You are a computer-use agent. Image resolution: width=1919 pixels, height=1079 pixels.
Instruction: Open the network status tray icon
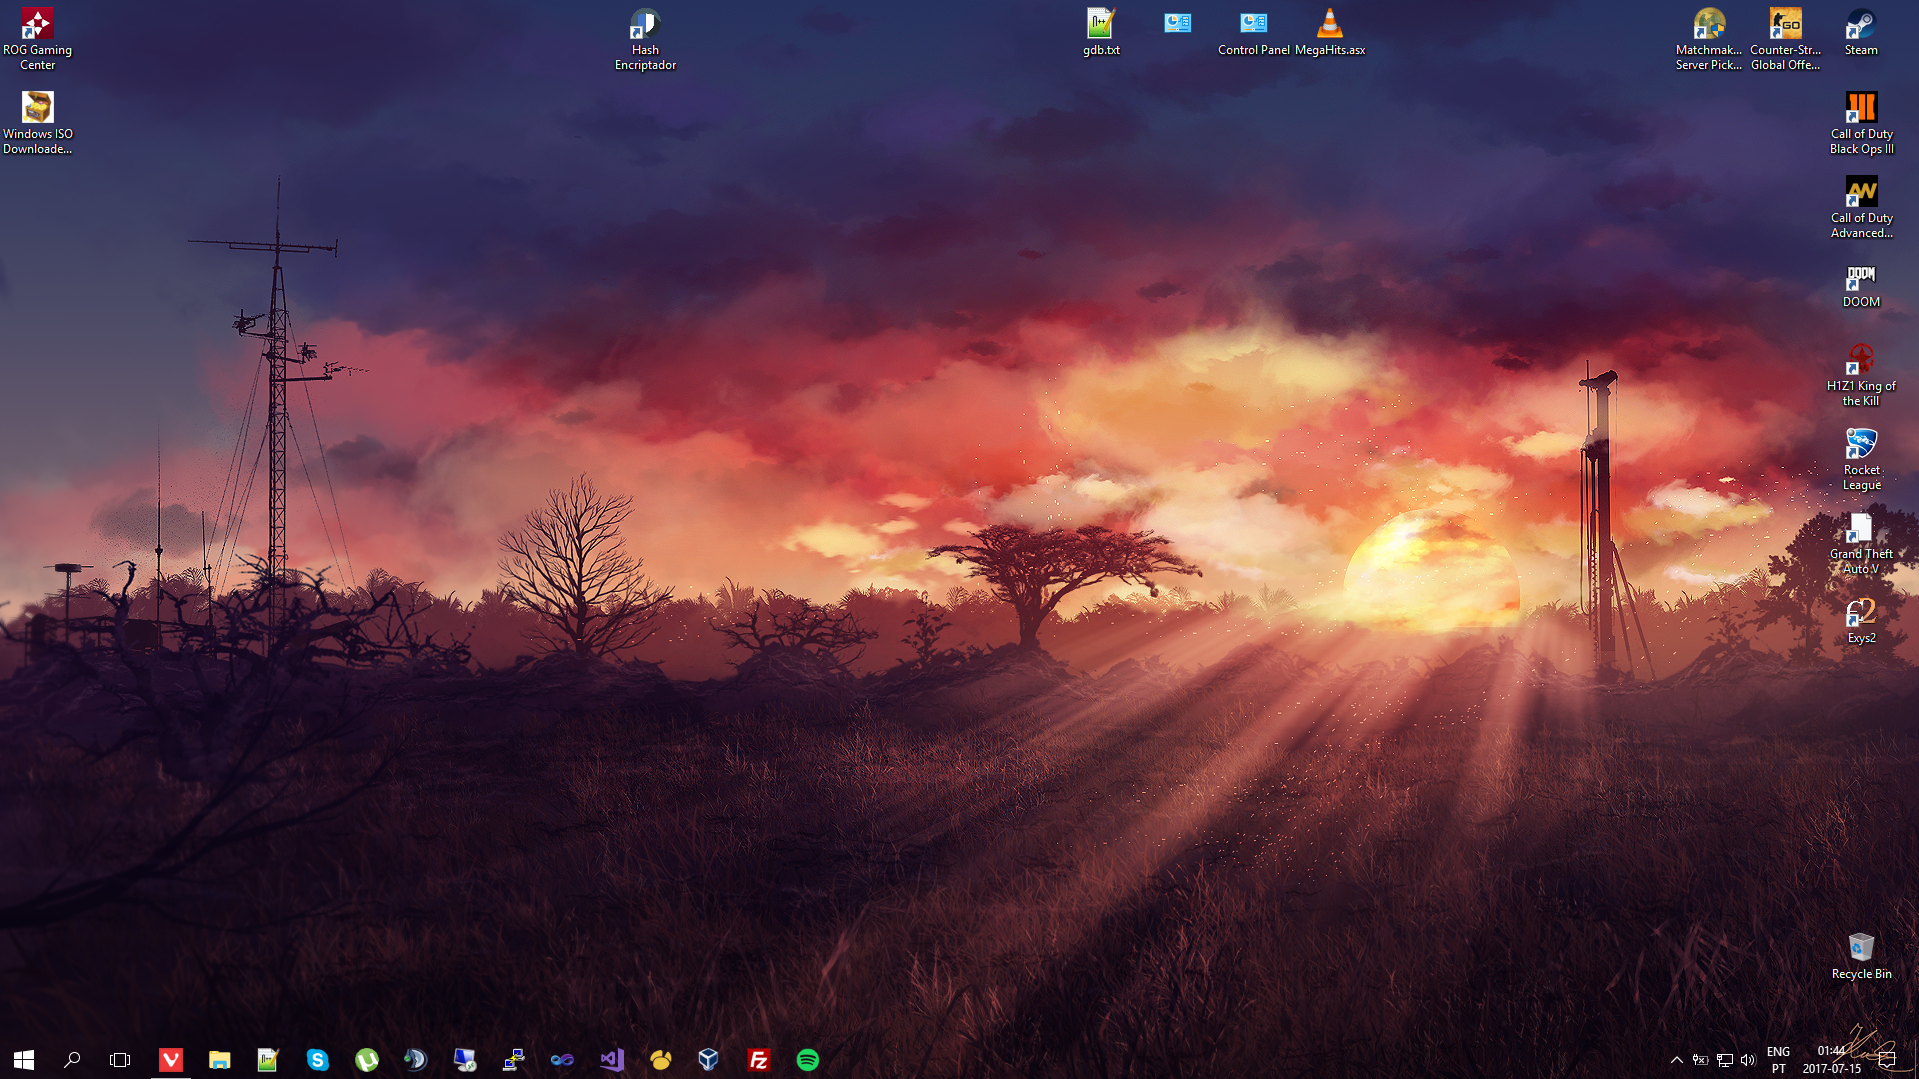[x=1724, y=1060]
